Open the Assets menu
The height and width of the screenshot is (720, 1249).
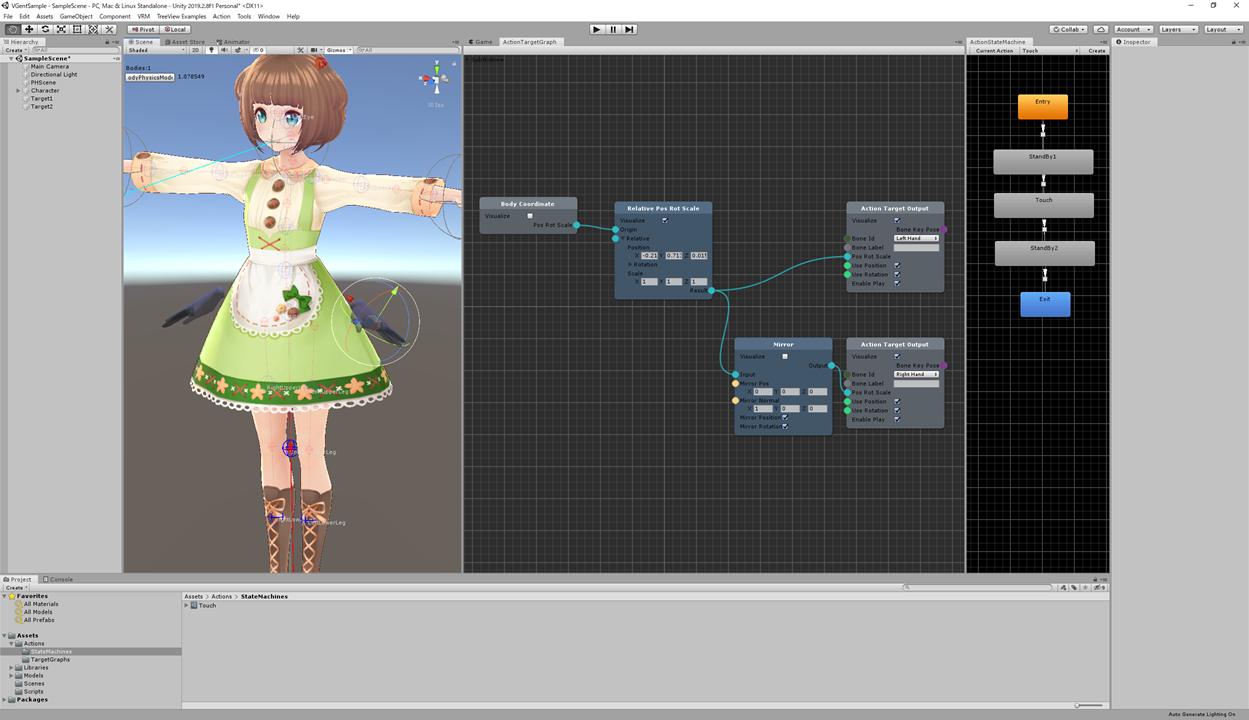(x=44, y=16)
